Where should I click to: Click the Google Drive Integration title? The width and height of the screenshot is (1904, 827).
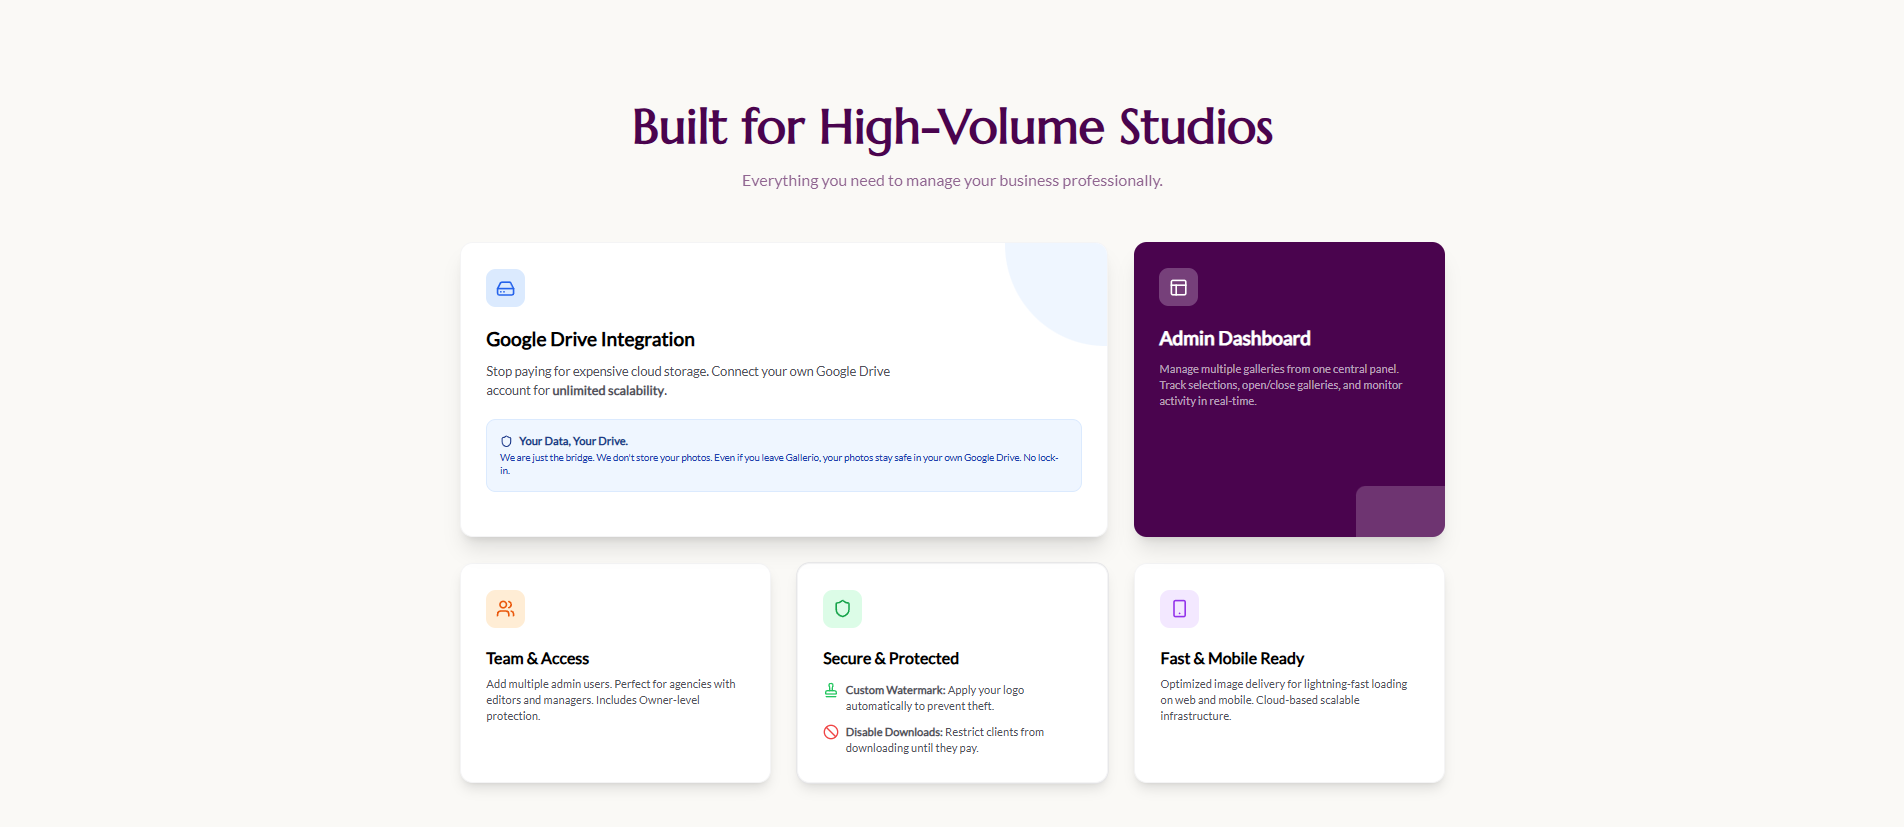click(590, 340)
